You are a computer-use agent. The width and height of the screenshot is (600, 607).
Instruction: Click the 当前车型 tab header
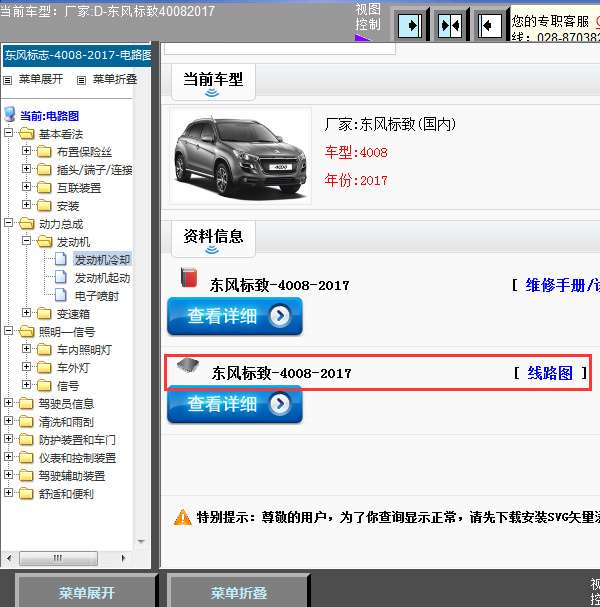point(213,82)
